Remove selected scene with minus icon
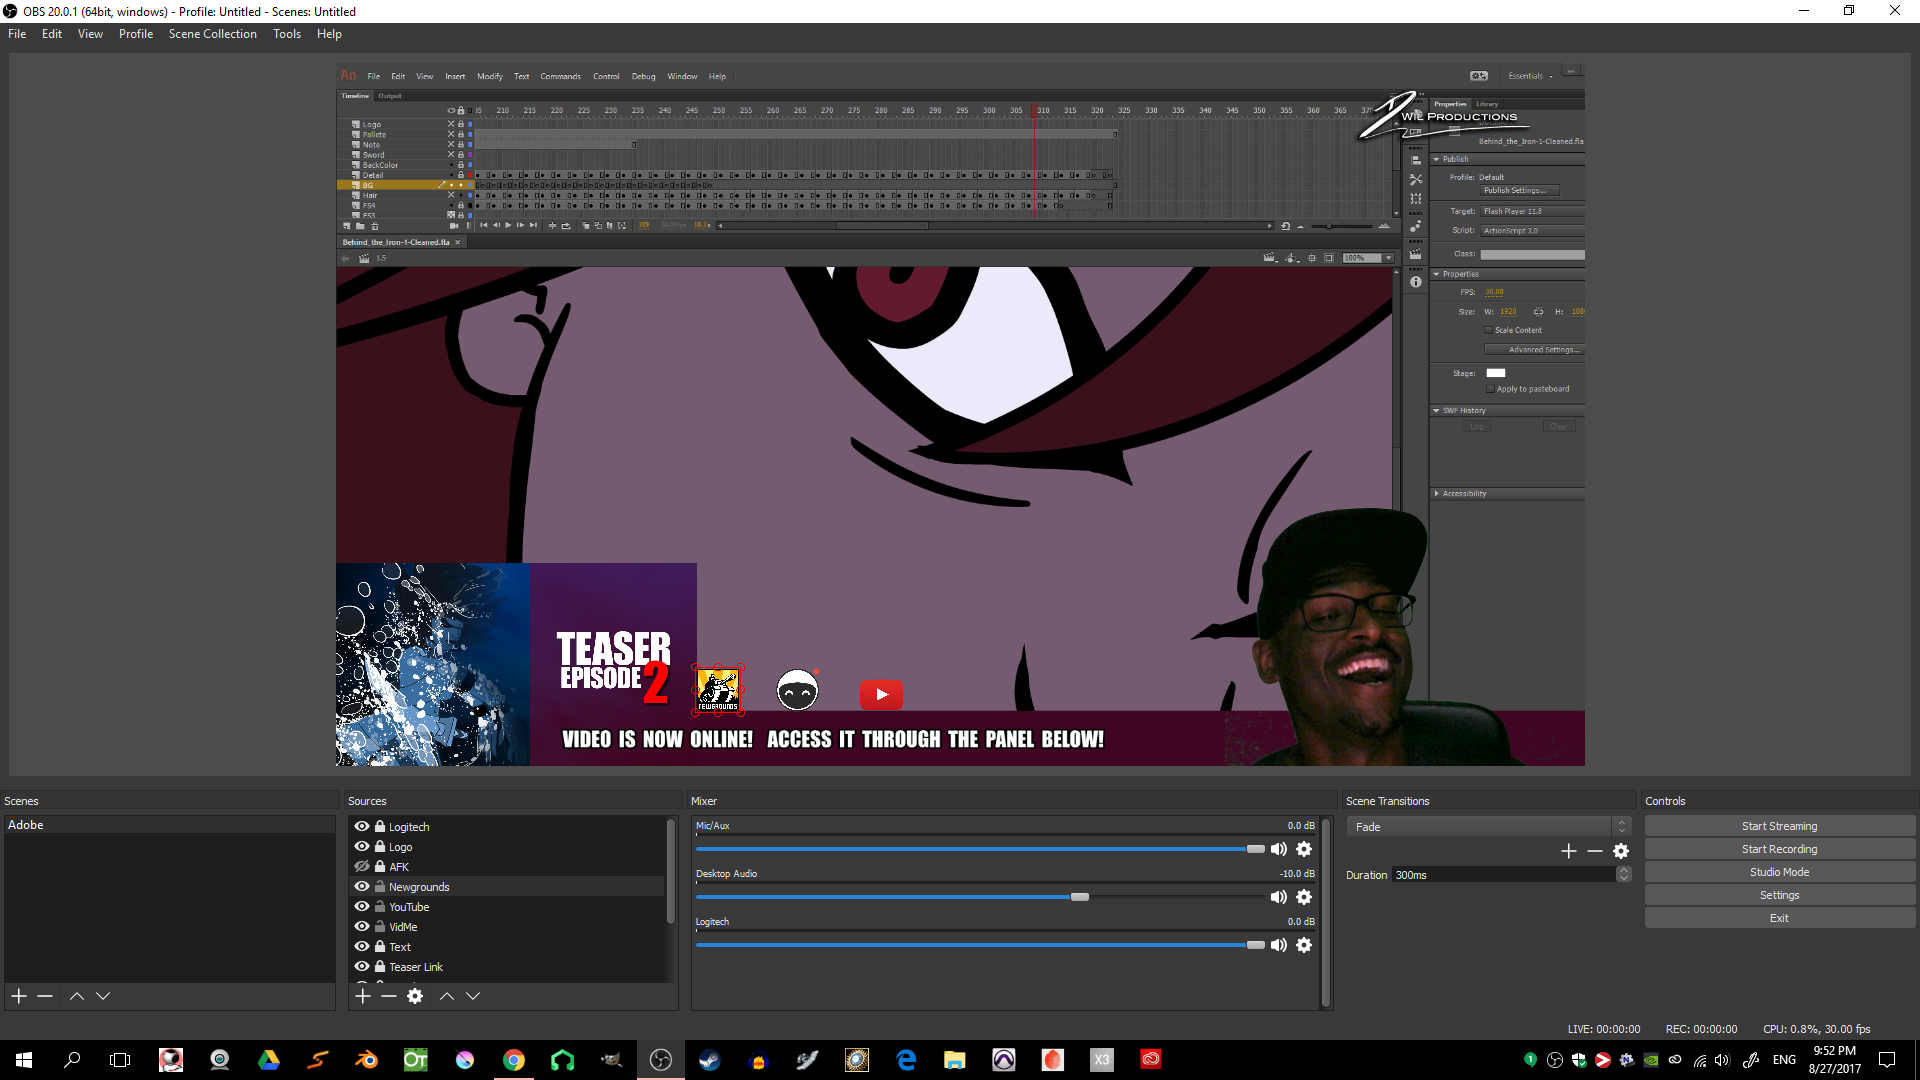Screen dimensions: 1920x1080 coord(45,996)
